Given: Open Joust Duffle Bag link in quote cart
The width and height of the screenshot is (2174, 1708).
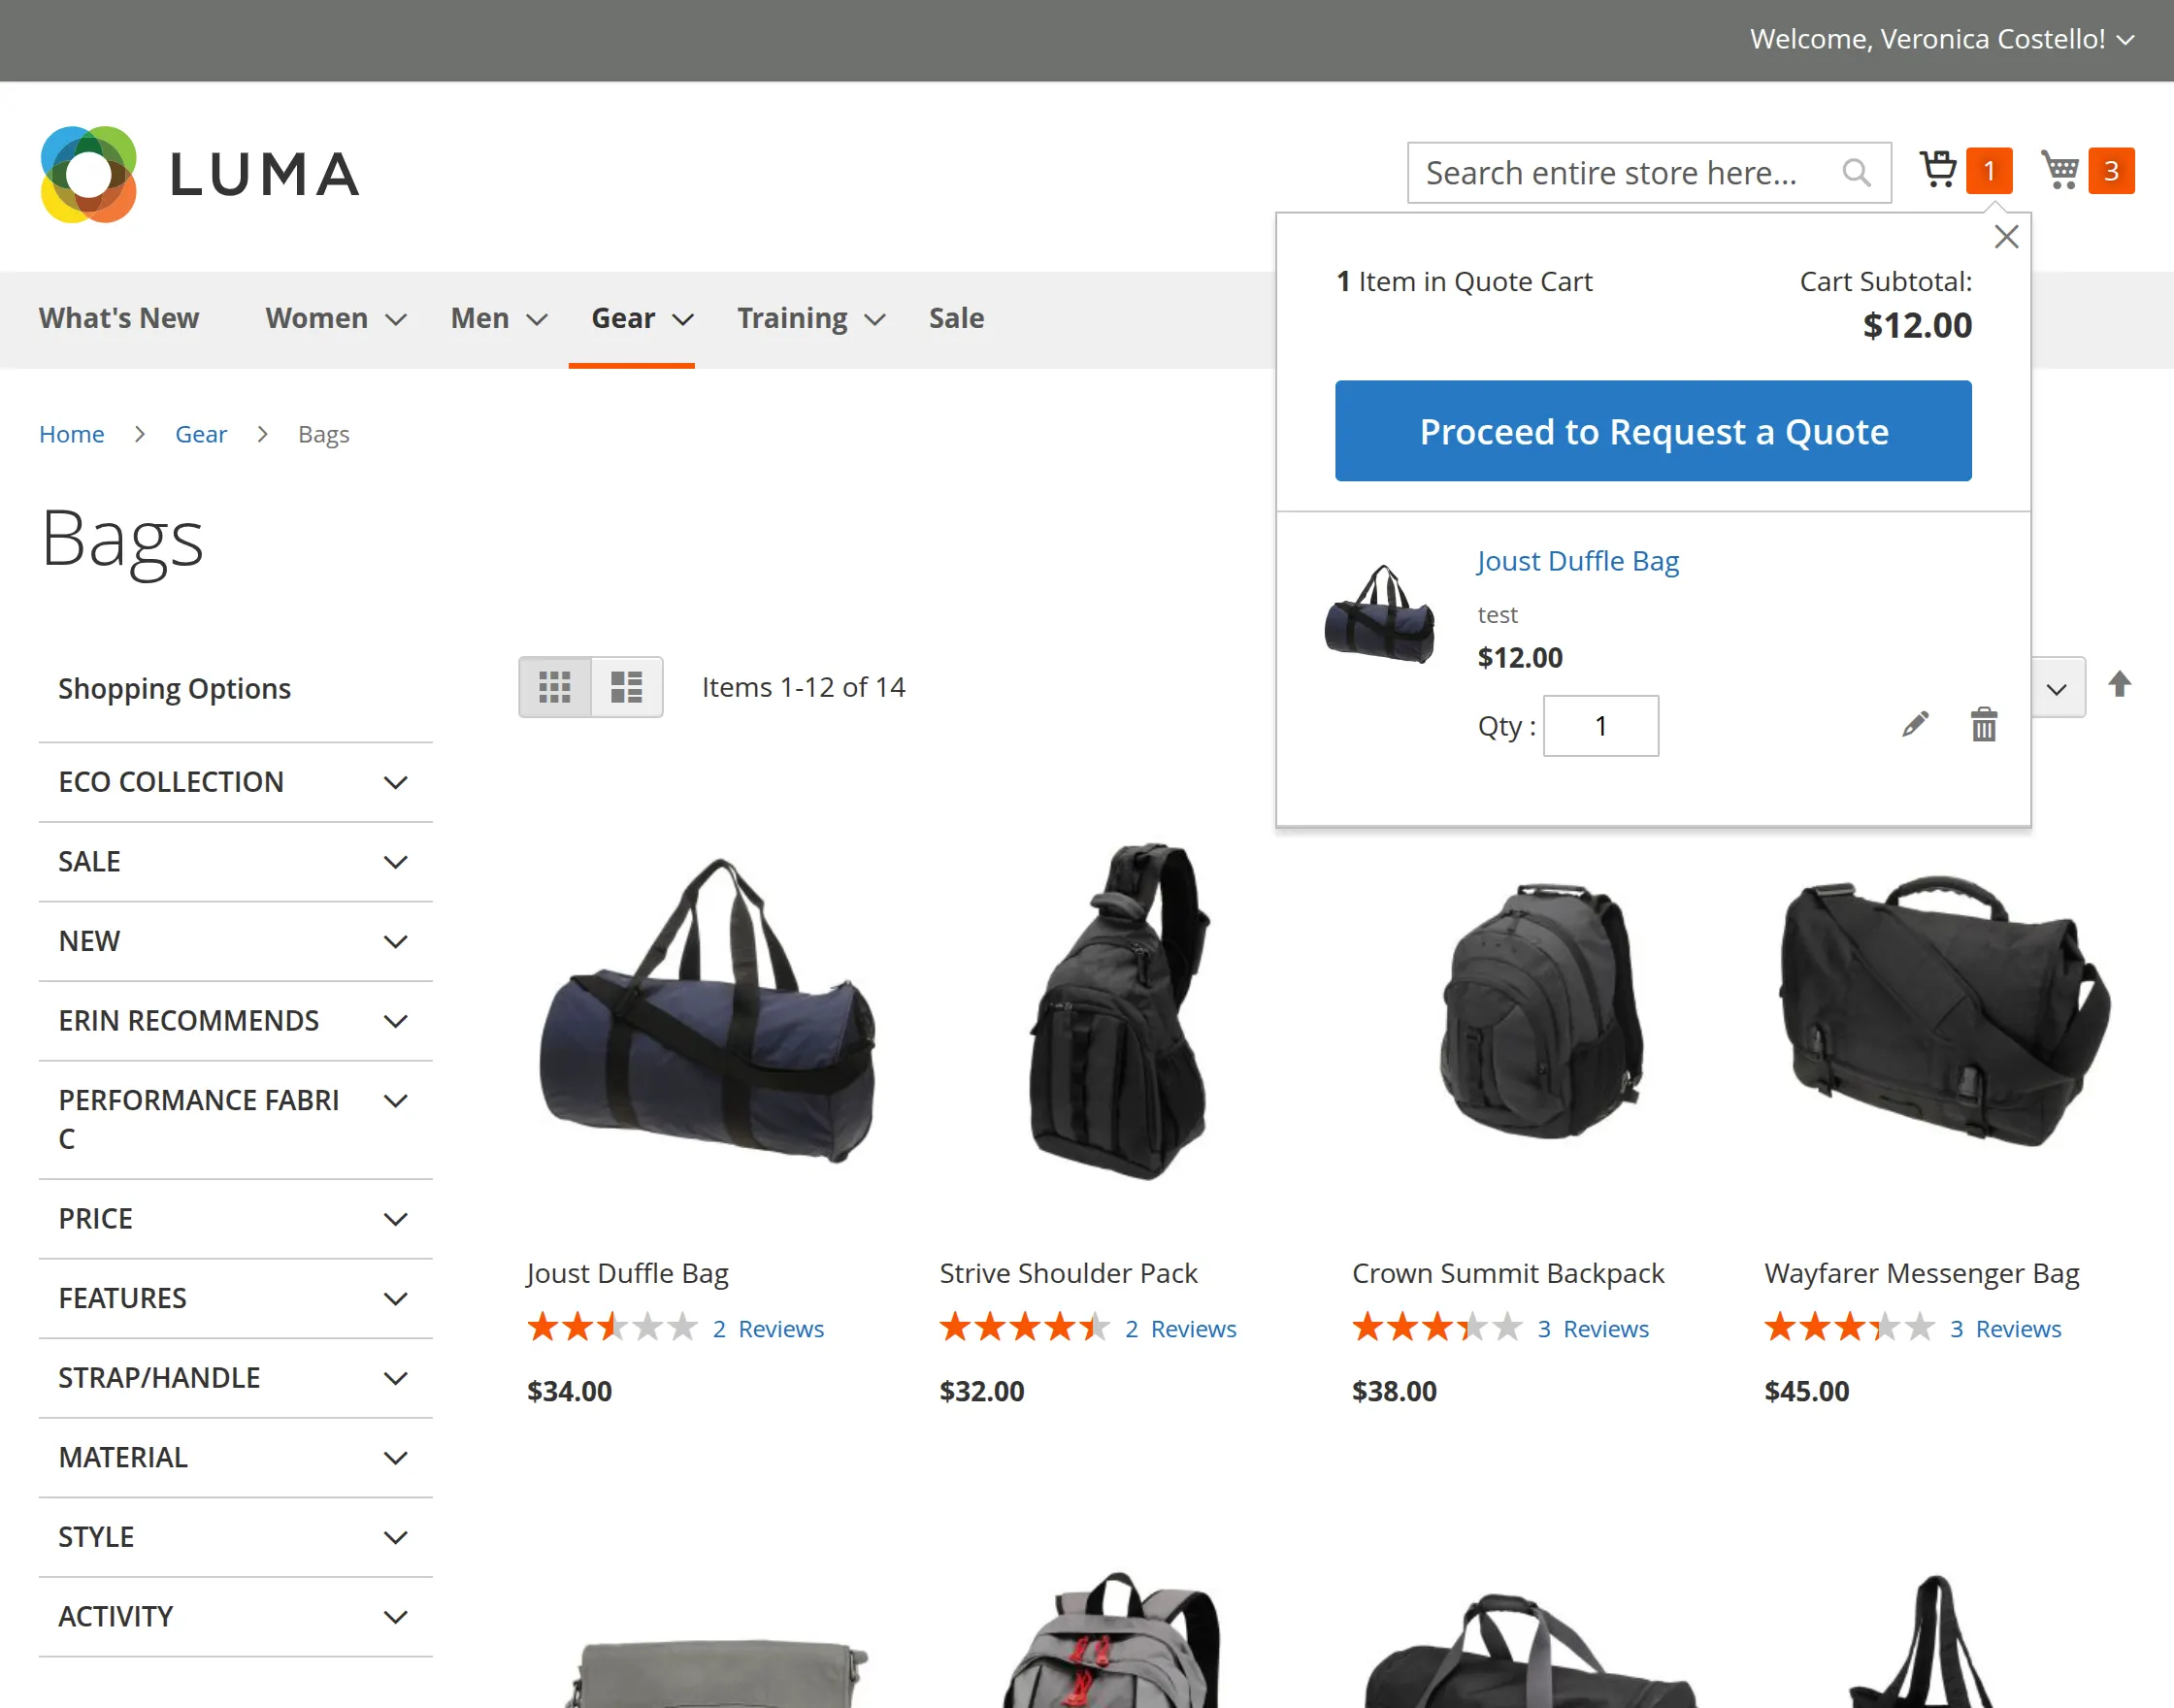Looking at the screenshot, I should (x=1578, y=561).
